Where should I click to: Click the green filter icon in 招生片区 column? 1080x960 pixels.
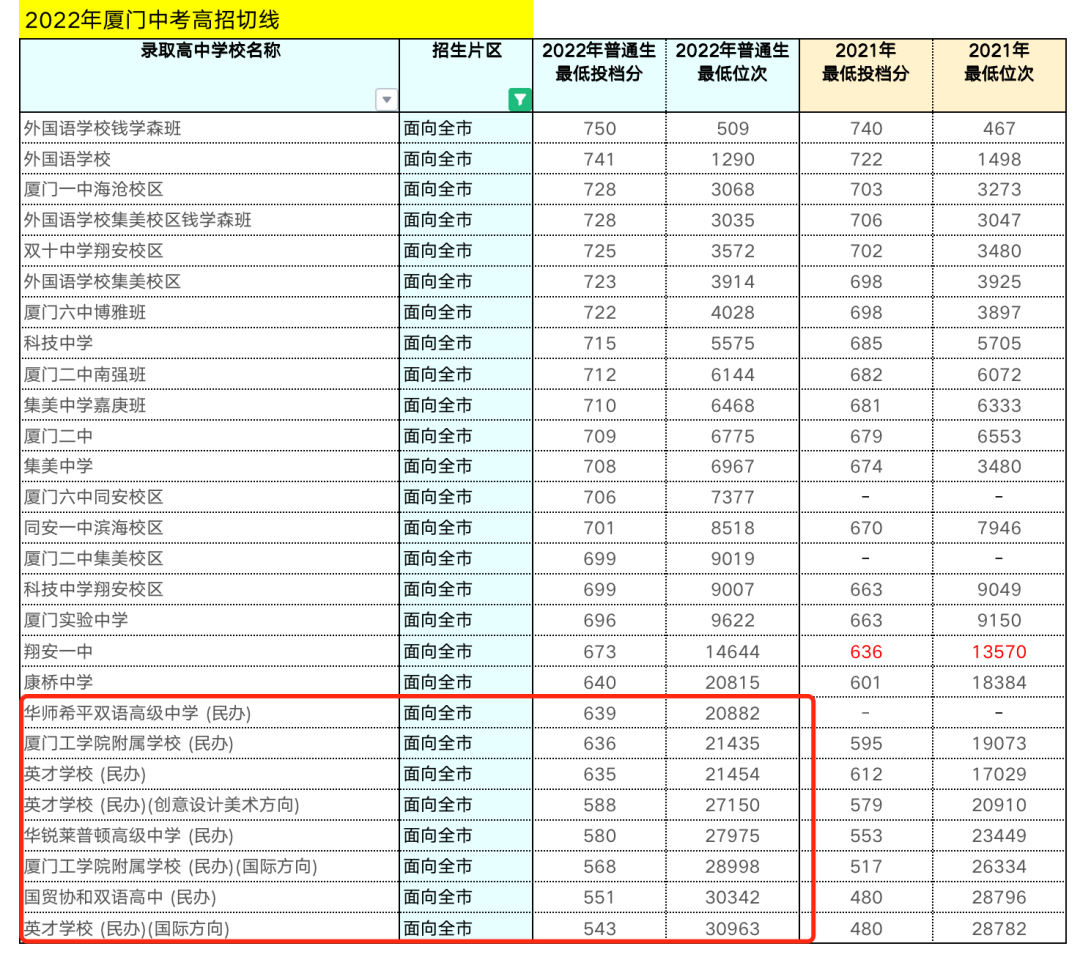coord(519,100)
